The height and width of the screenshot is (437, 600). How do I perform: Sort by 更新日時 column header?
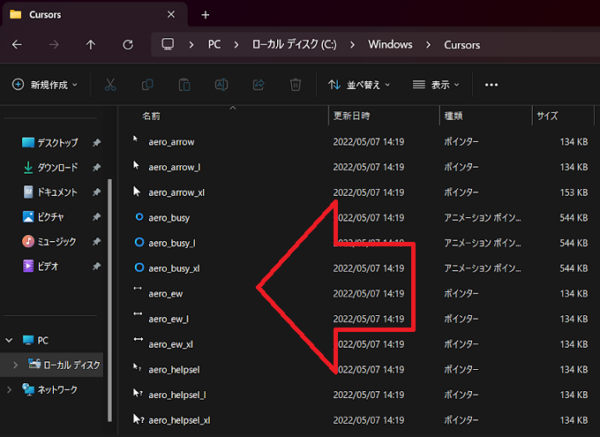point(352,116)
